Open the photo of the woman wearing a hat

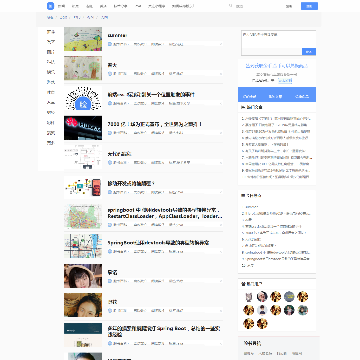coord(83,276)
